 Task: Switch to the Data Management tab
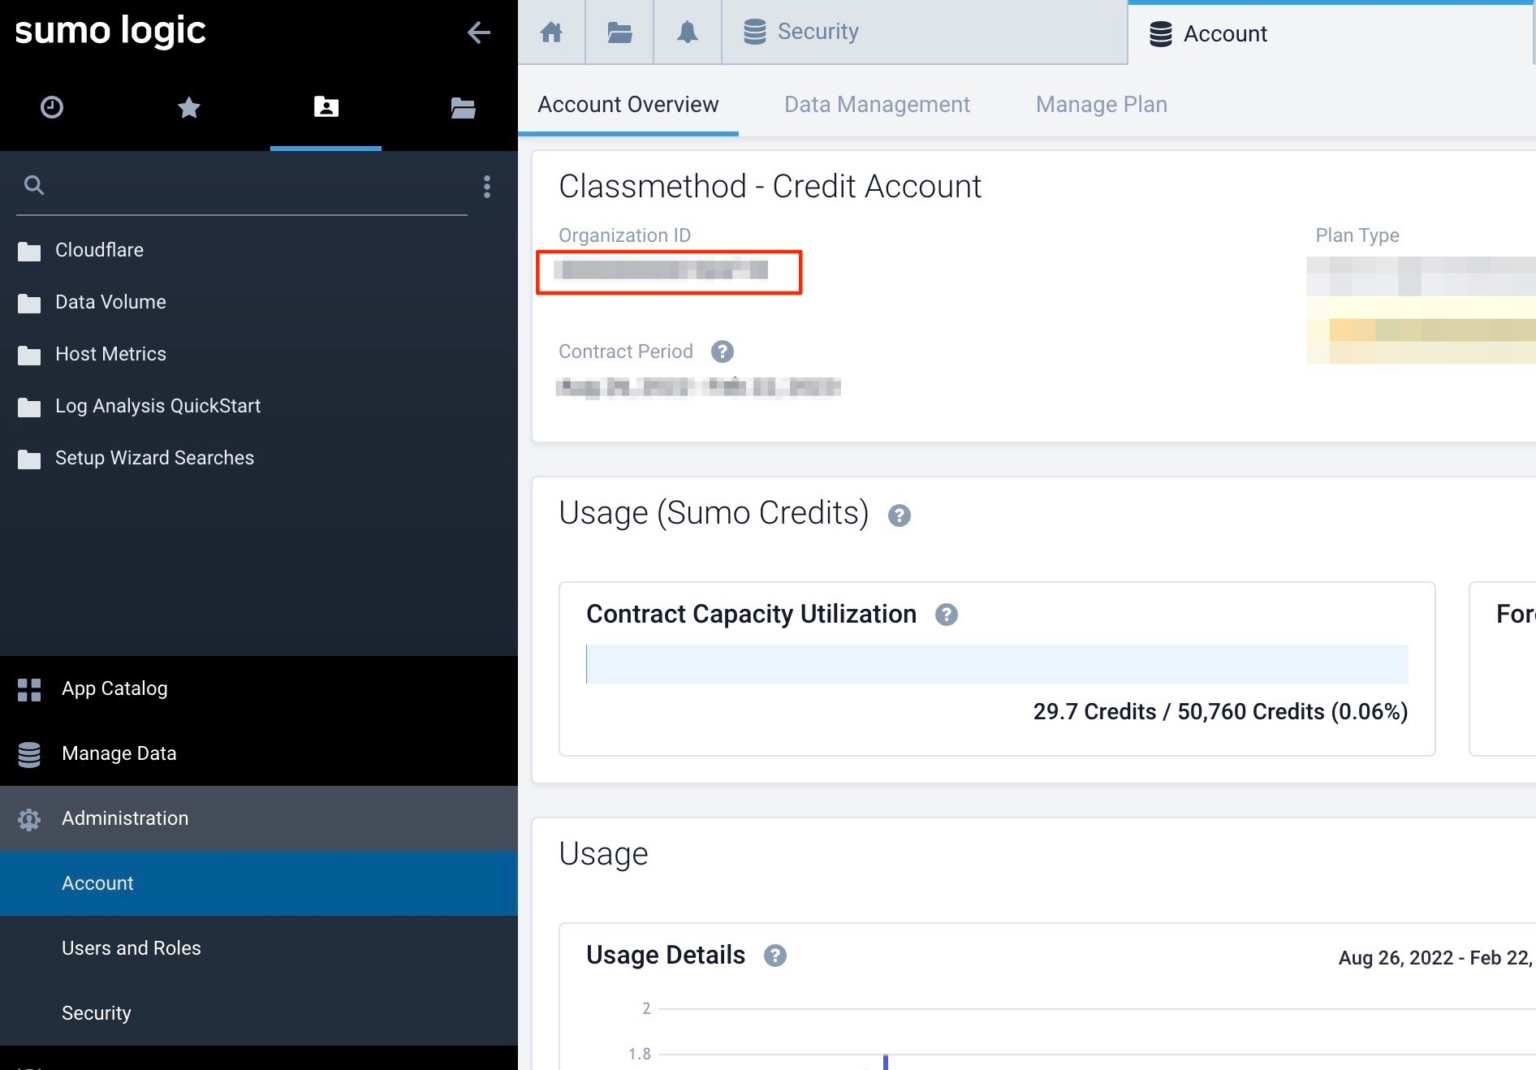click(877, 104)
